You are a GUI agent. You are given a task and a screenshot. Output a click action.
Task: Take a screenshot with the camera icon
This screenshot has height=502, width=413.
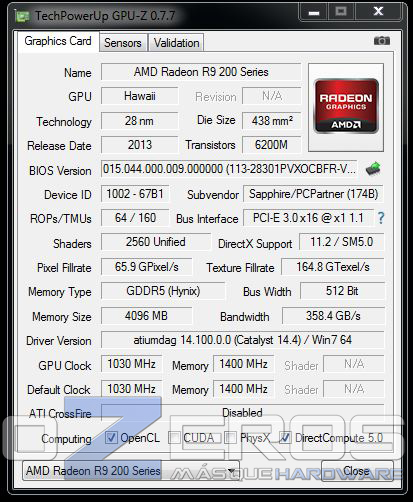(x=382, y=41)
